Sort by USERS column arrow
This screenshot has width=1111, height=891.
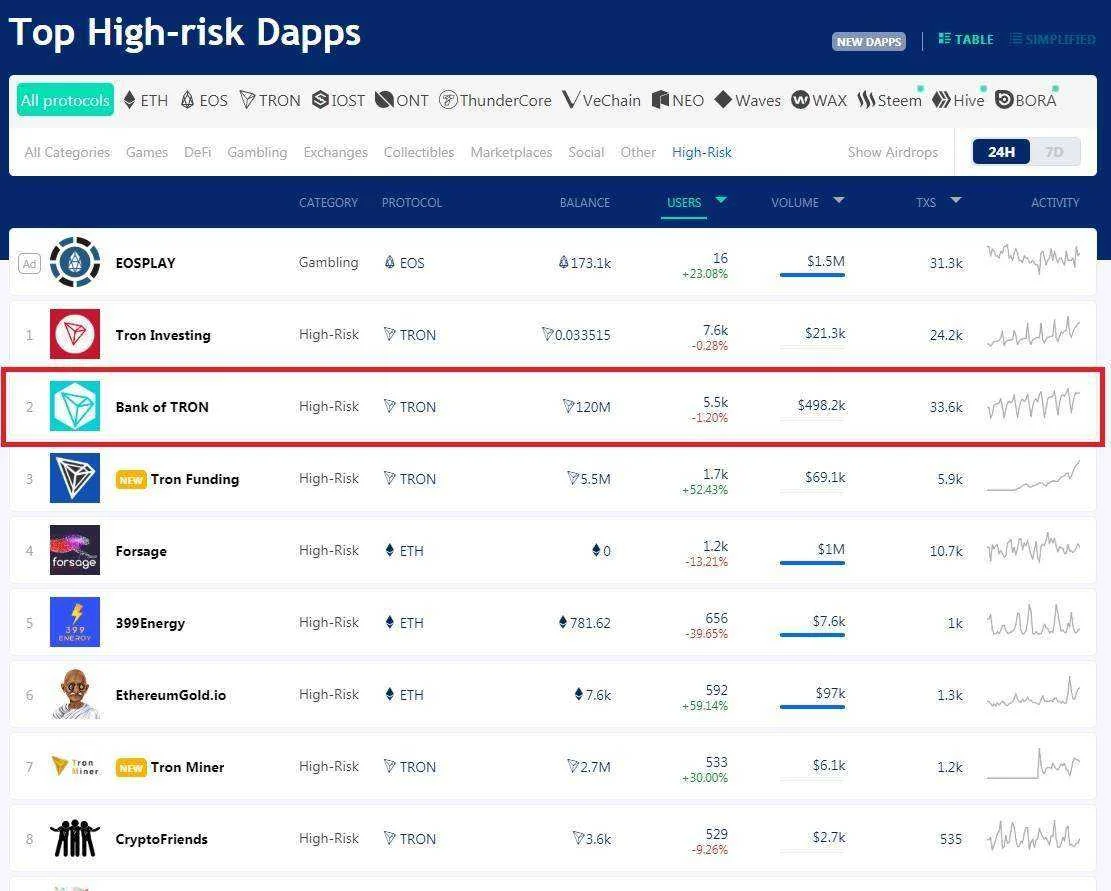[721, 200]
